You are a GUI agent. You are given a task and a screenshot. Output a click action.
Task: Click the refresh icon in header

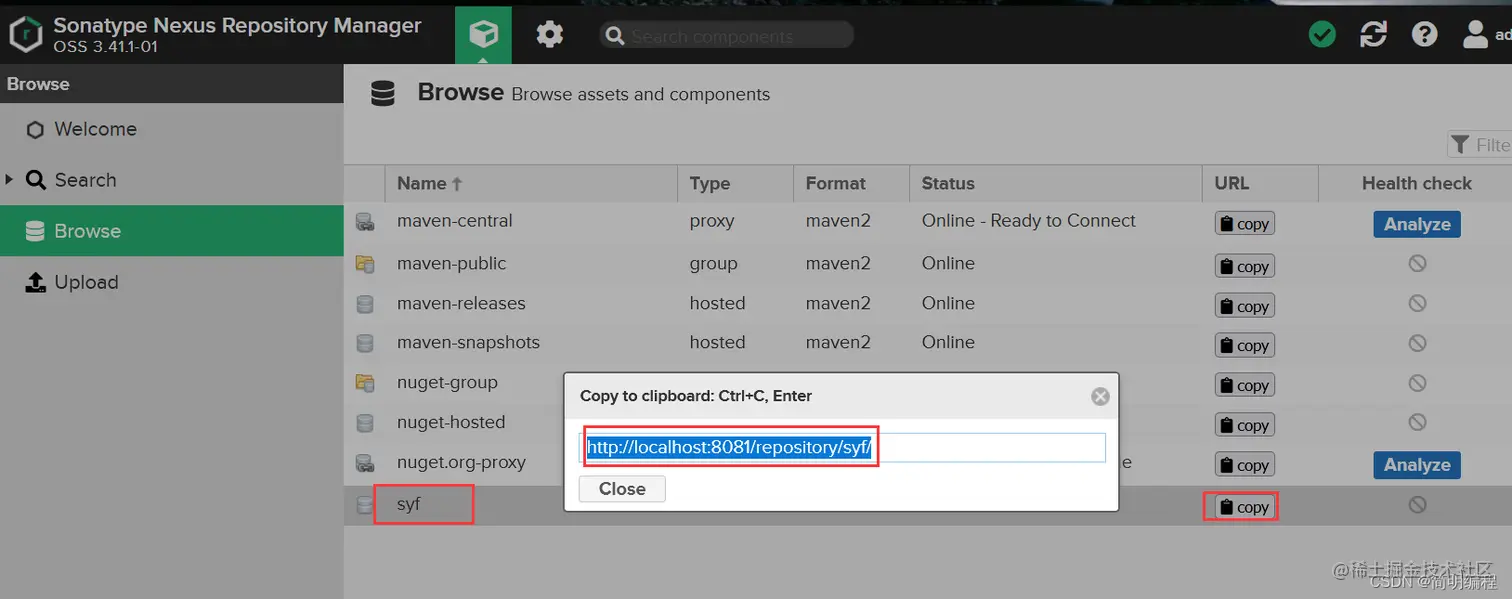[1373, 35]
